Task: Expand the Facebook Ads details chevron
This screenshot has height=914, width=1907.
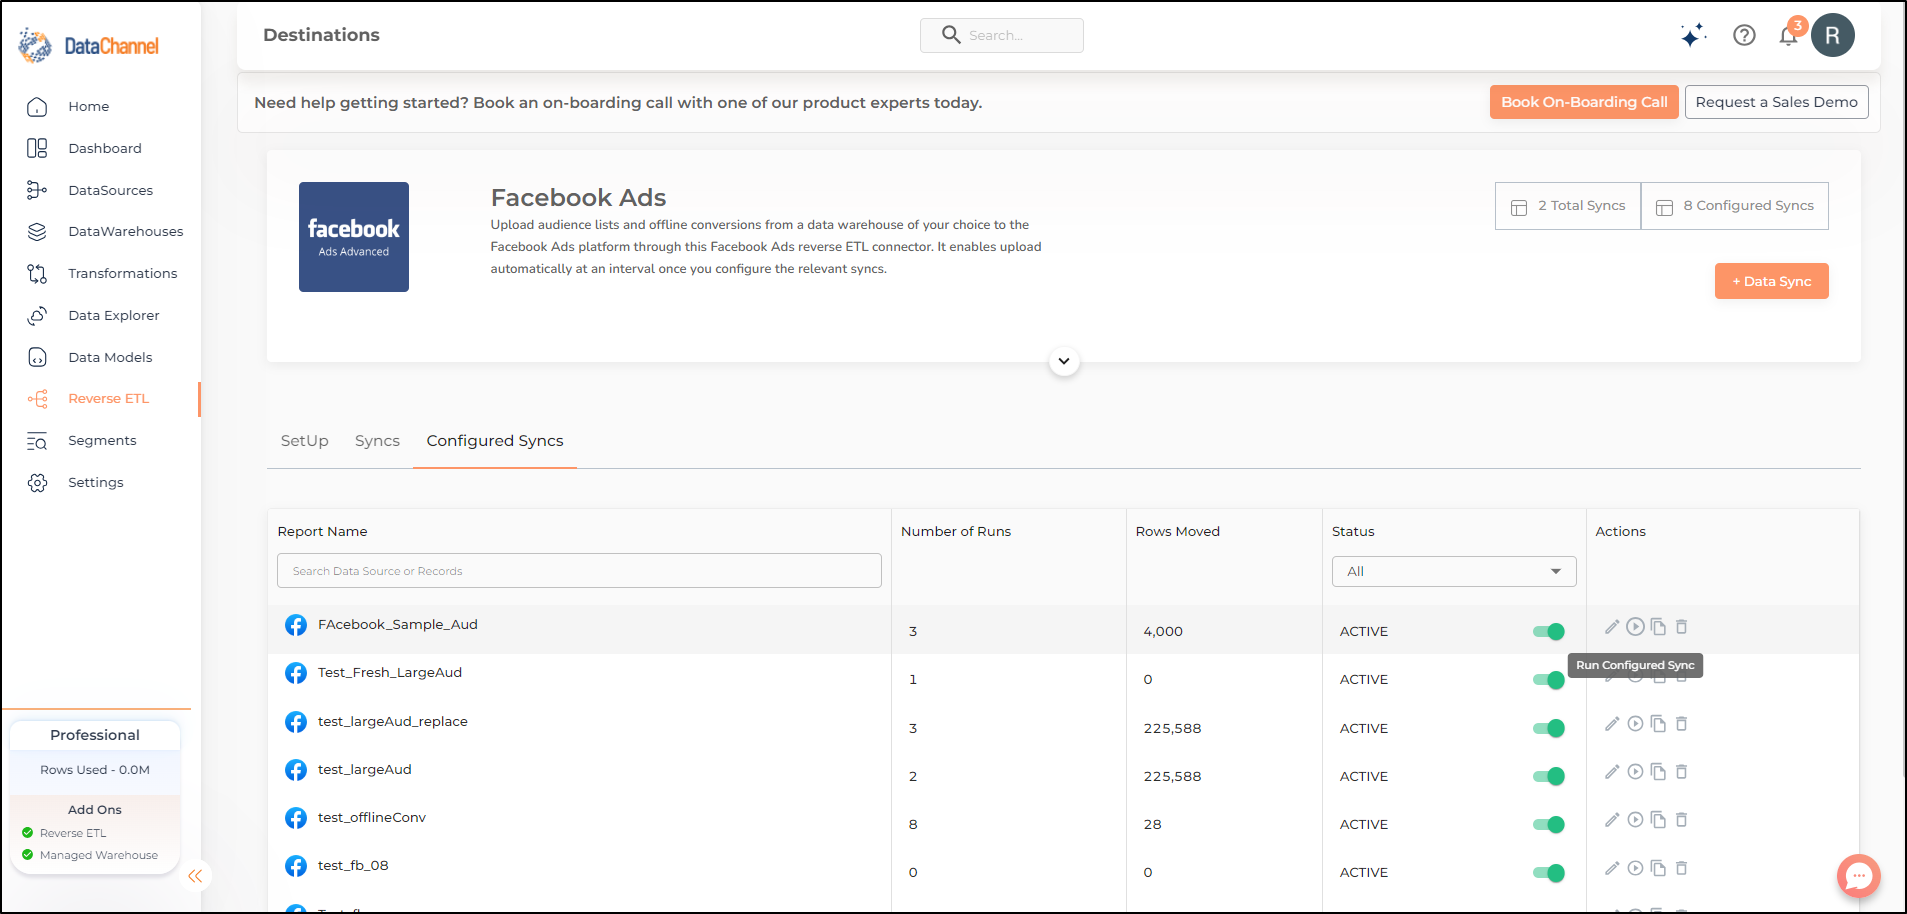Action: point(1064,361)
